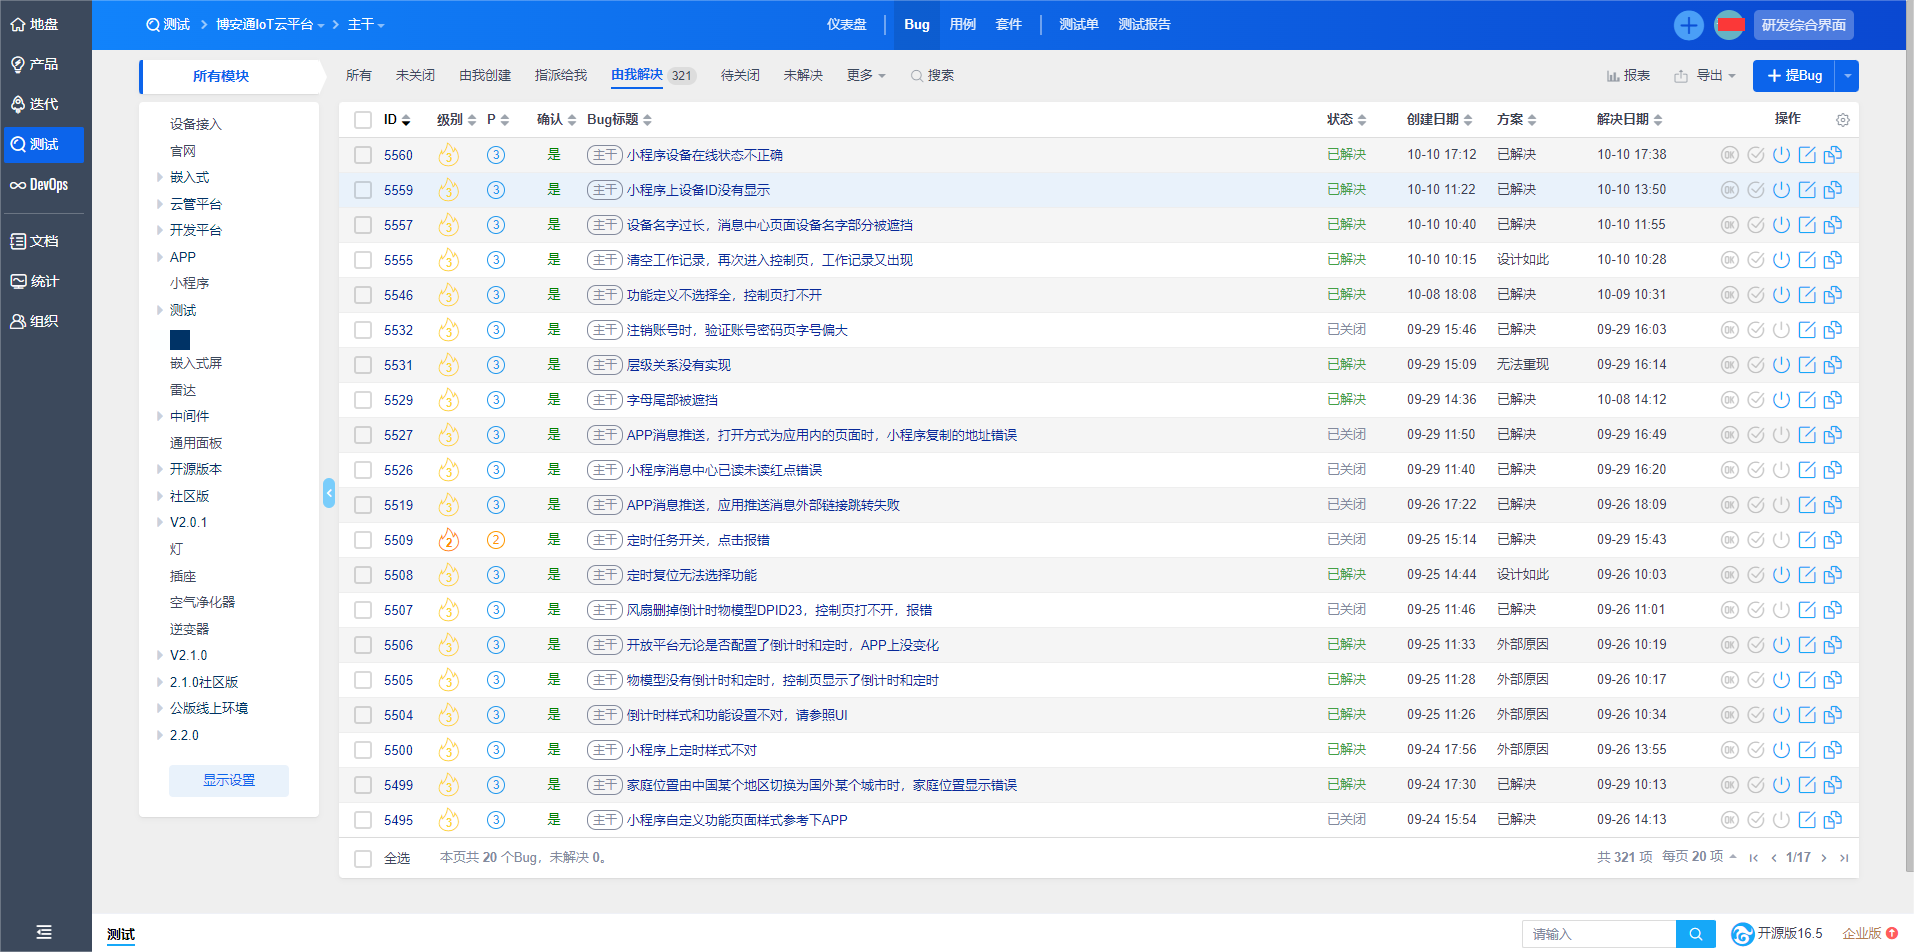Open the 导出 export dropdown
The width and height of the screenshot is (1914, 952).
[1705, 75]
